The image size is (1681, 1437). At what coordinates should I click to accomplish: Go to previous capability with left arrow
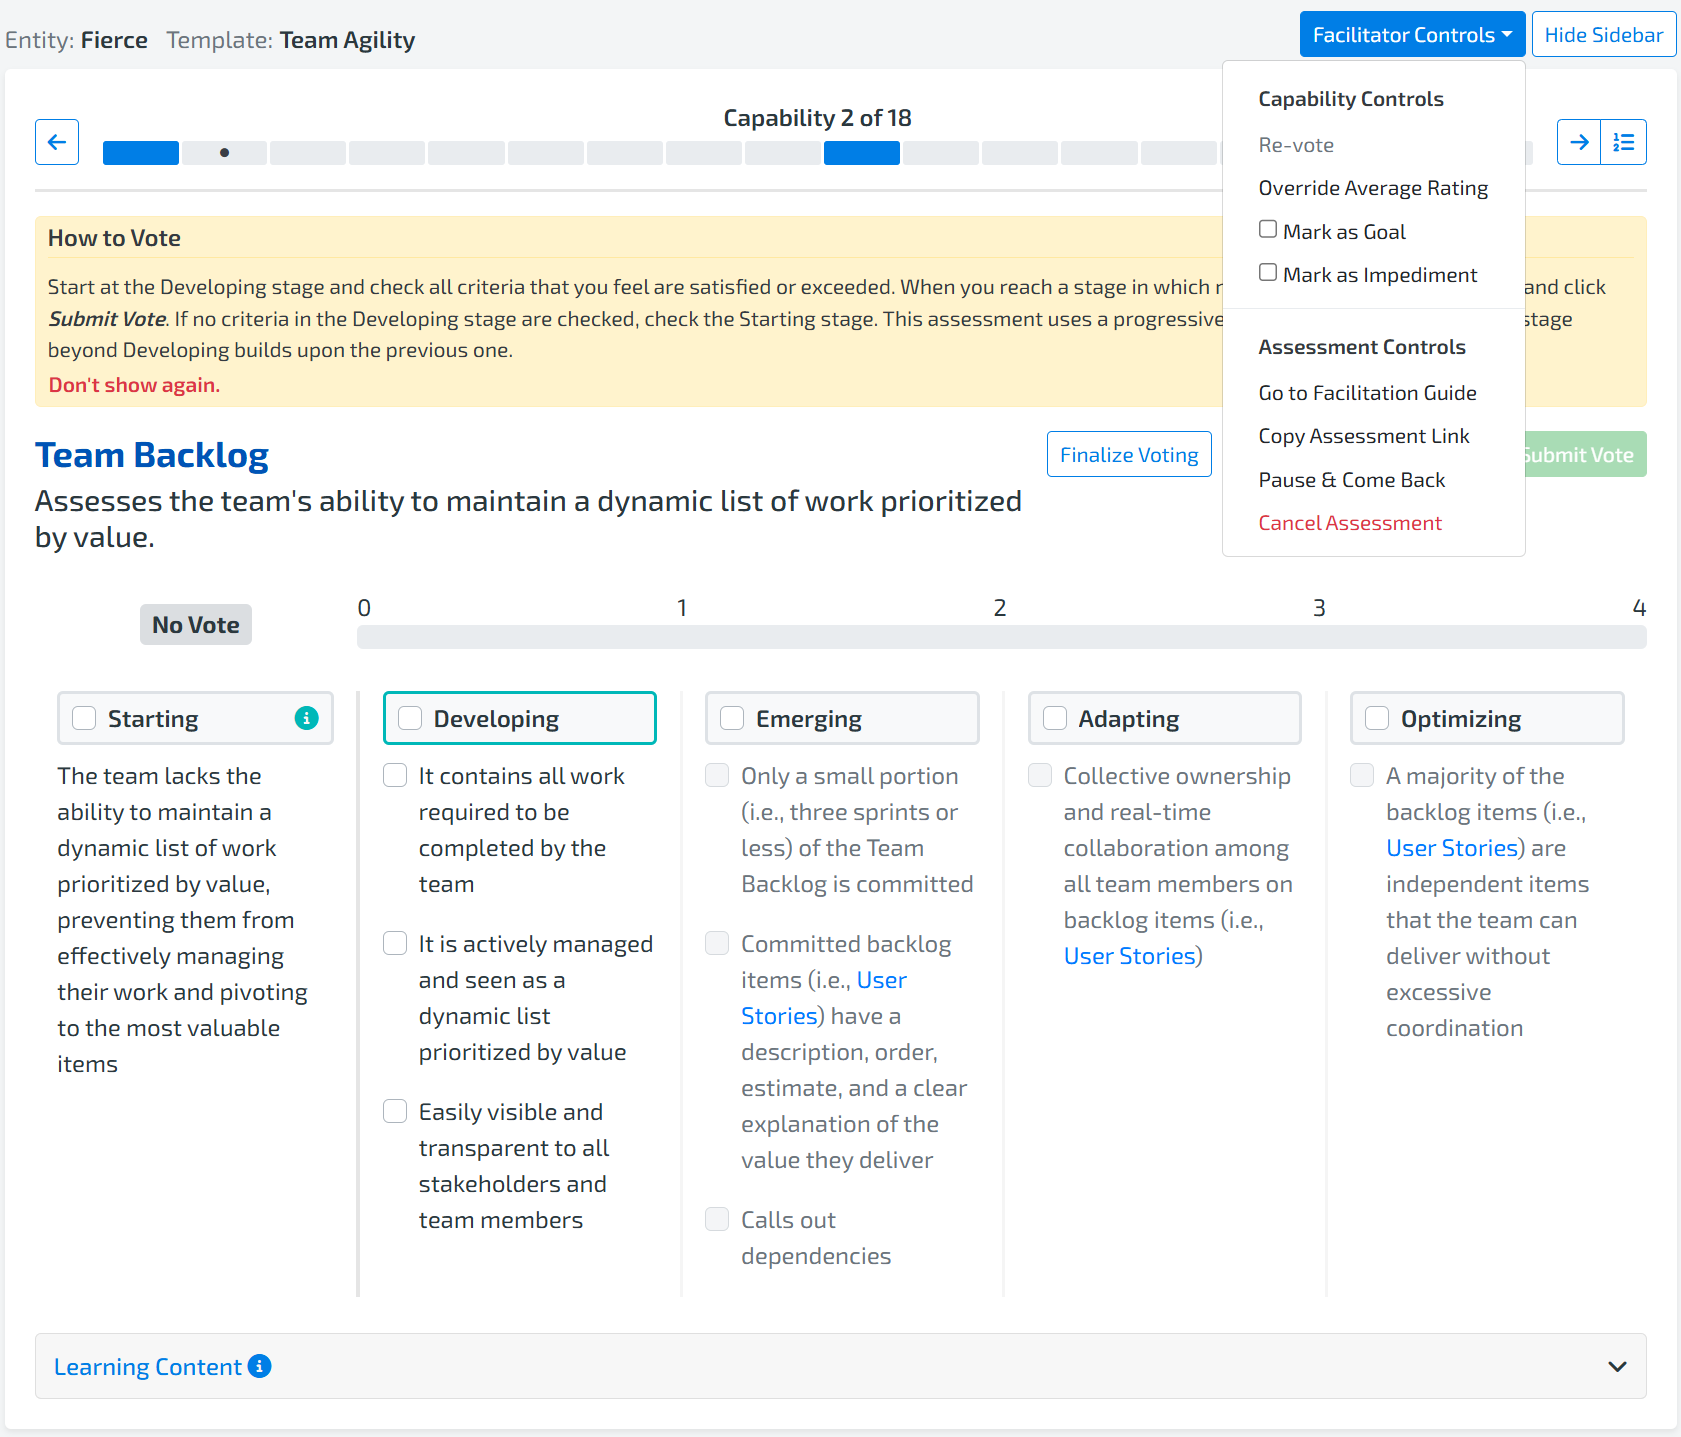tap(57, 142)
